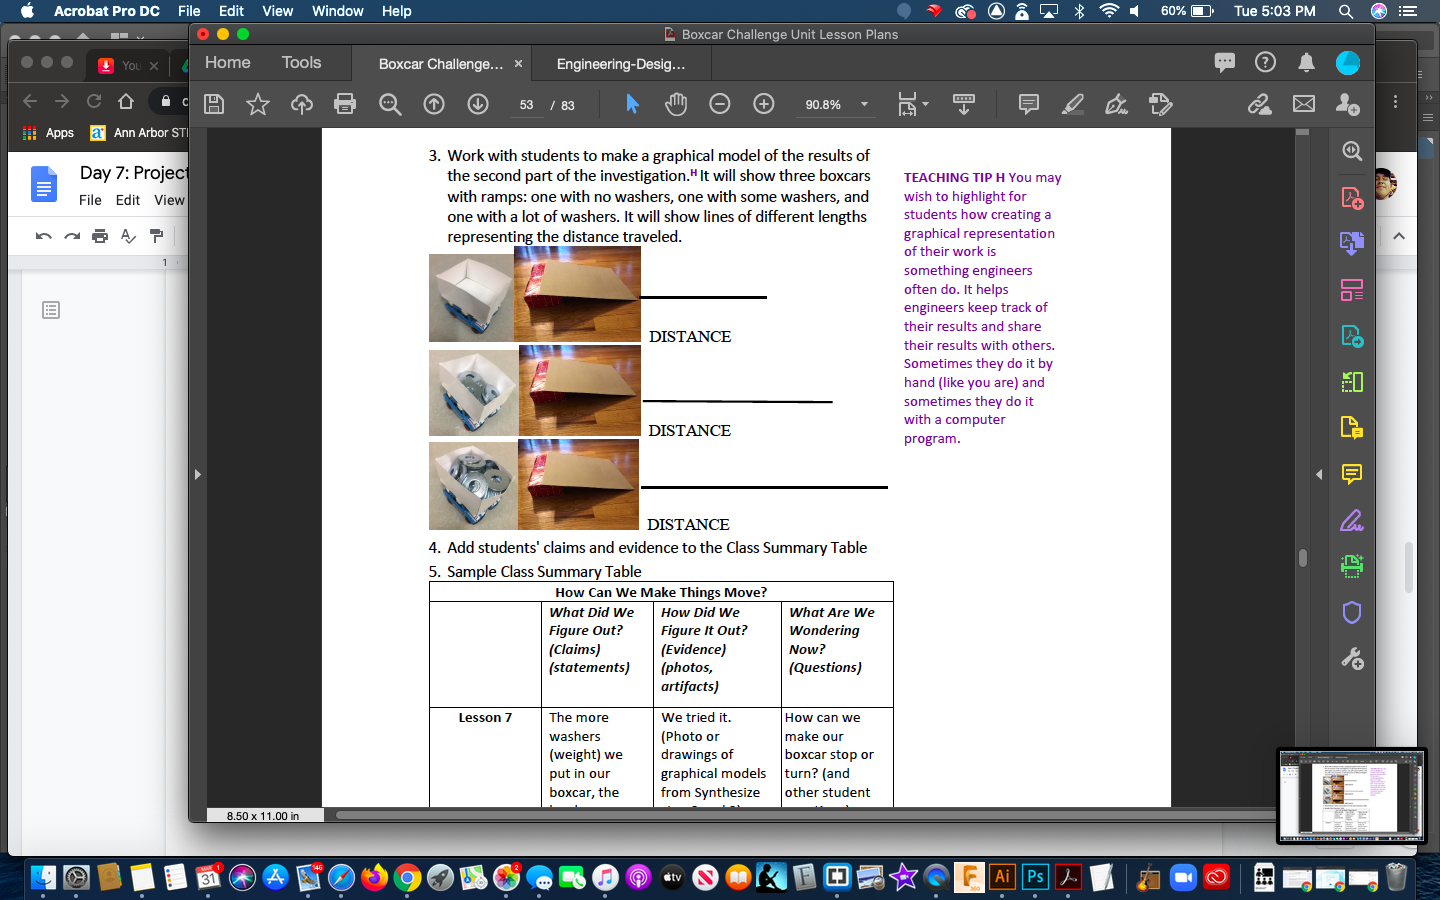This screenshot has height=900, width=1440.
Task: Click the Apps bookmark in Chrome
Action: [x=48, y=132]
